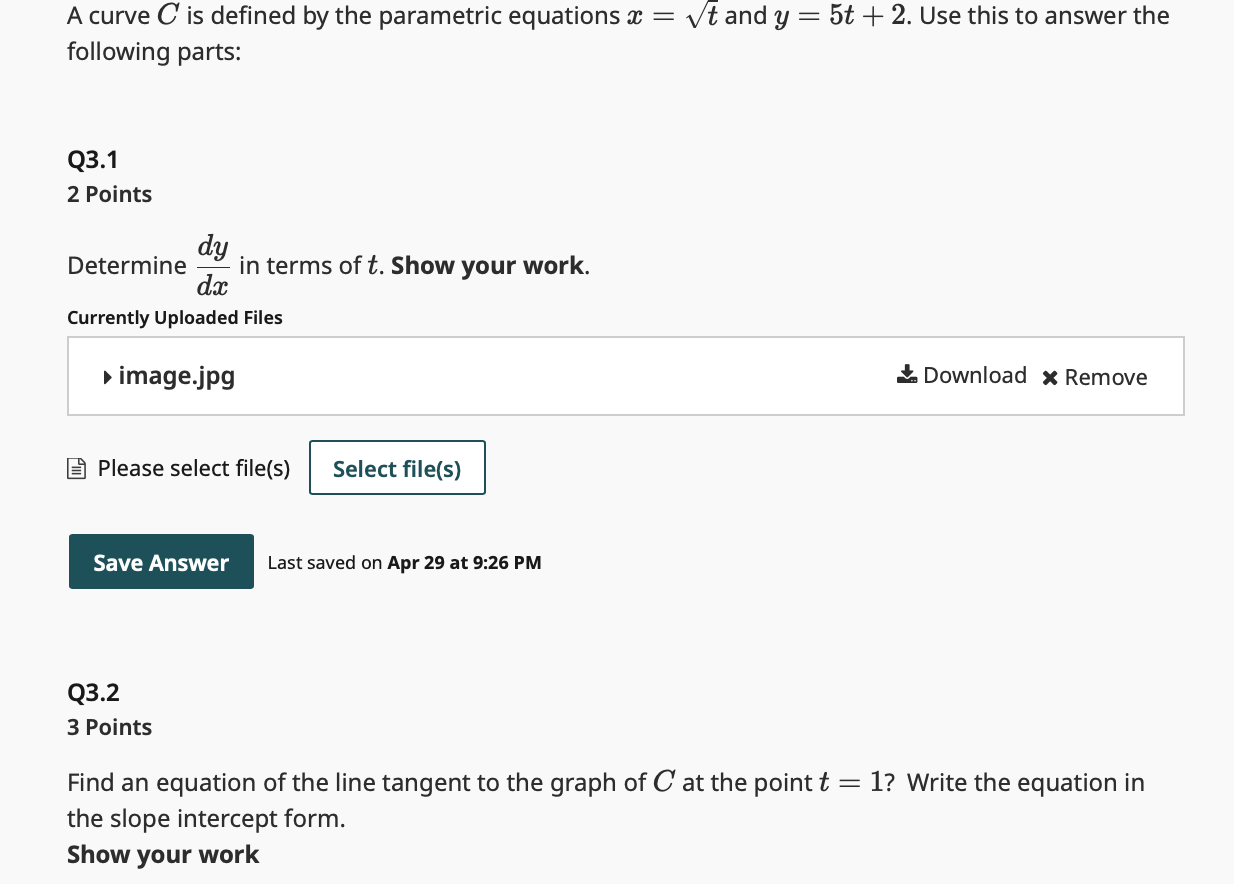
Task: Click the Q3.2 section heading
Action: coord(93,691)
